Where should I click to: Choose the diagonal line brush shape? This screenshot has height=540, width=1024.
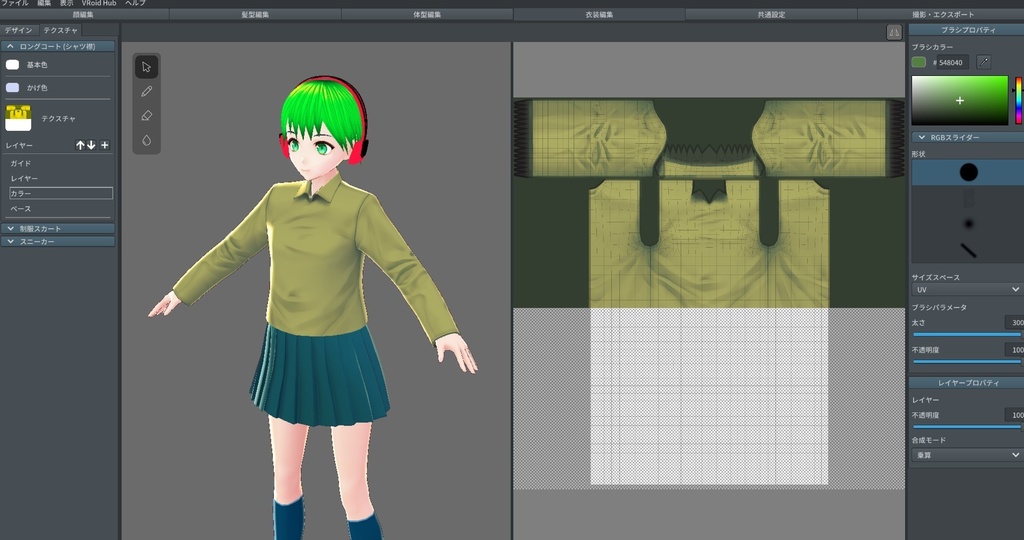(968, 250)
